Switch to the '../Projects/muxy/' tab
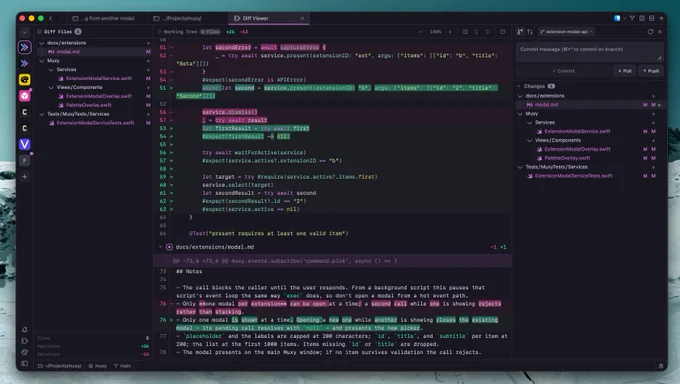This screenshot has width=680, height=384. point(178,18)
